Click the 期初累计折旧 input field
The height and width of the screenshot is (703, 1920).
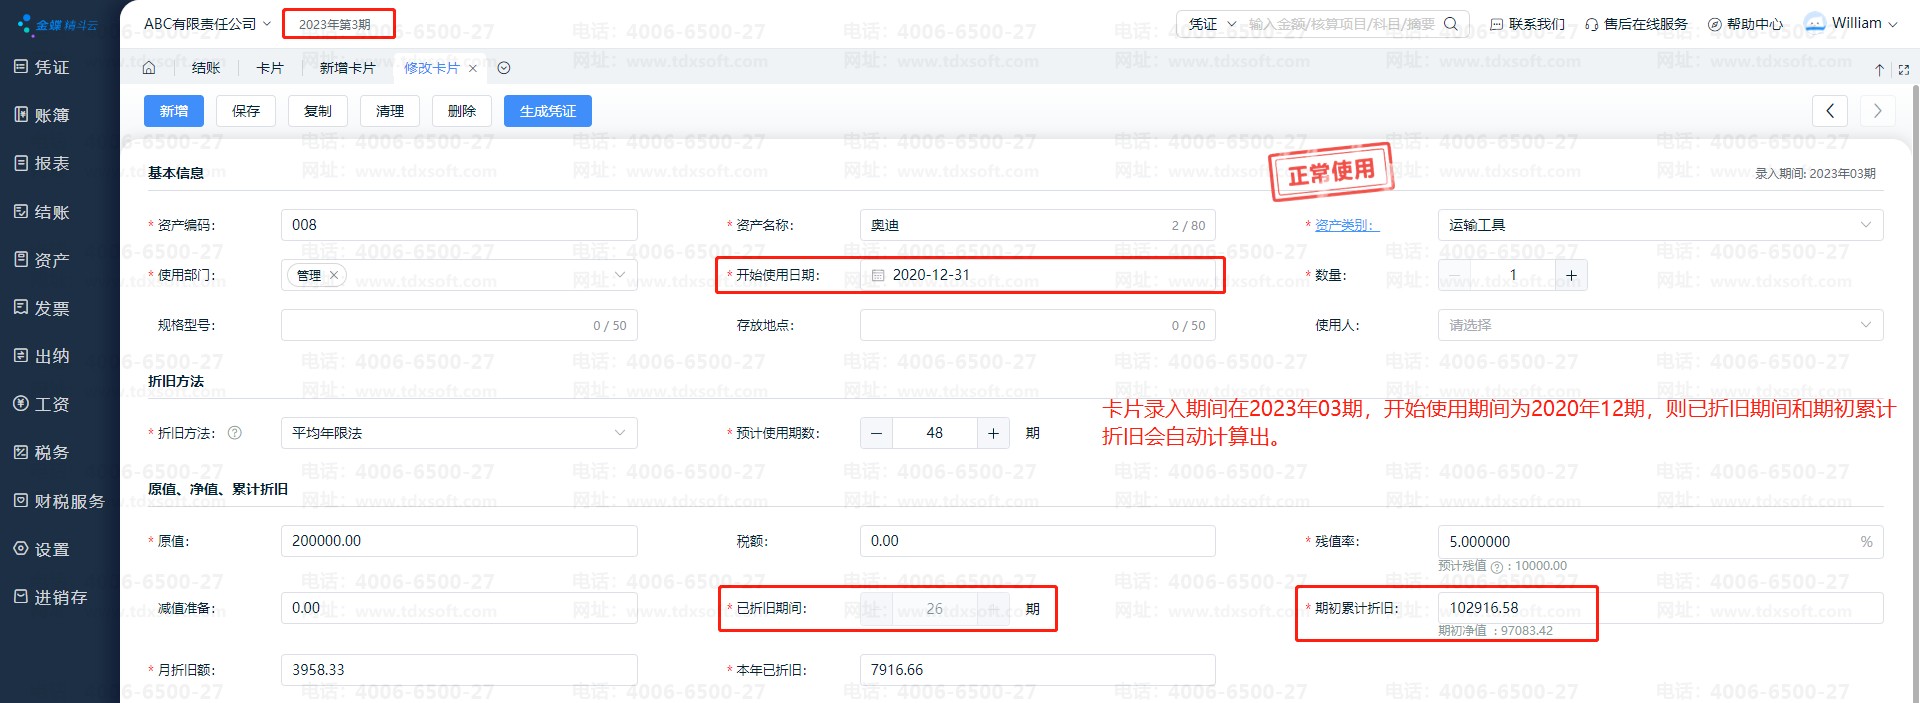click(x=1660, y=608)
